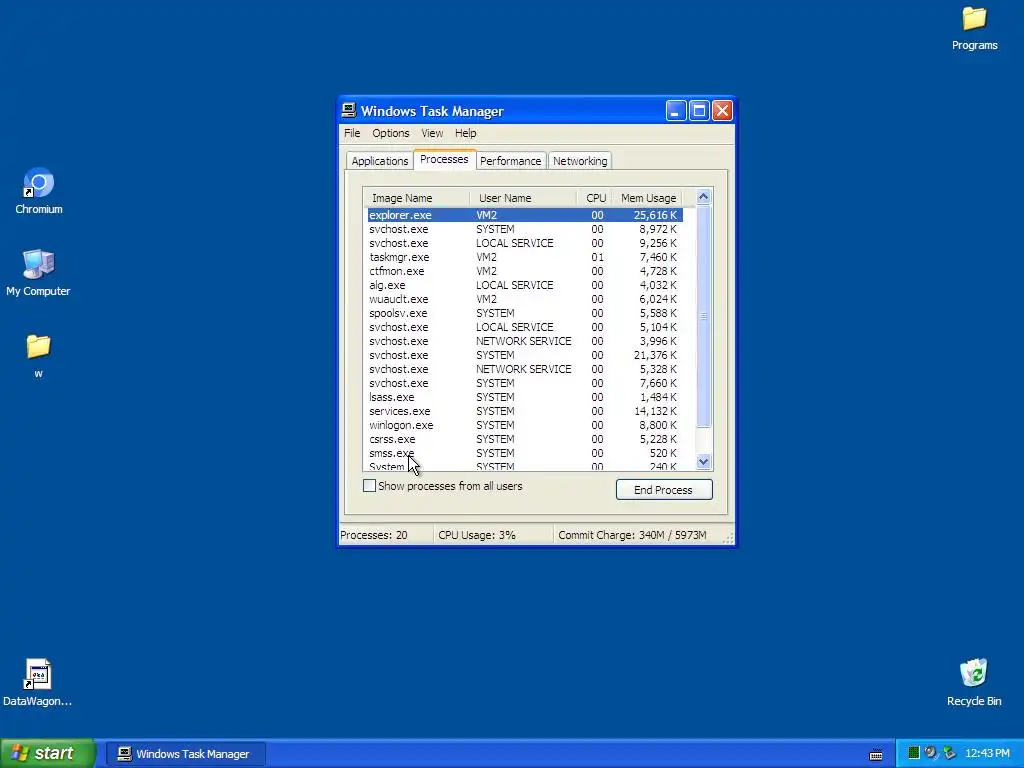
Task: Select the Recycle Bin icon
Action: [x=974, y=682]
